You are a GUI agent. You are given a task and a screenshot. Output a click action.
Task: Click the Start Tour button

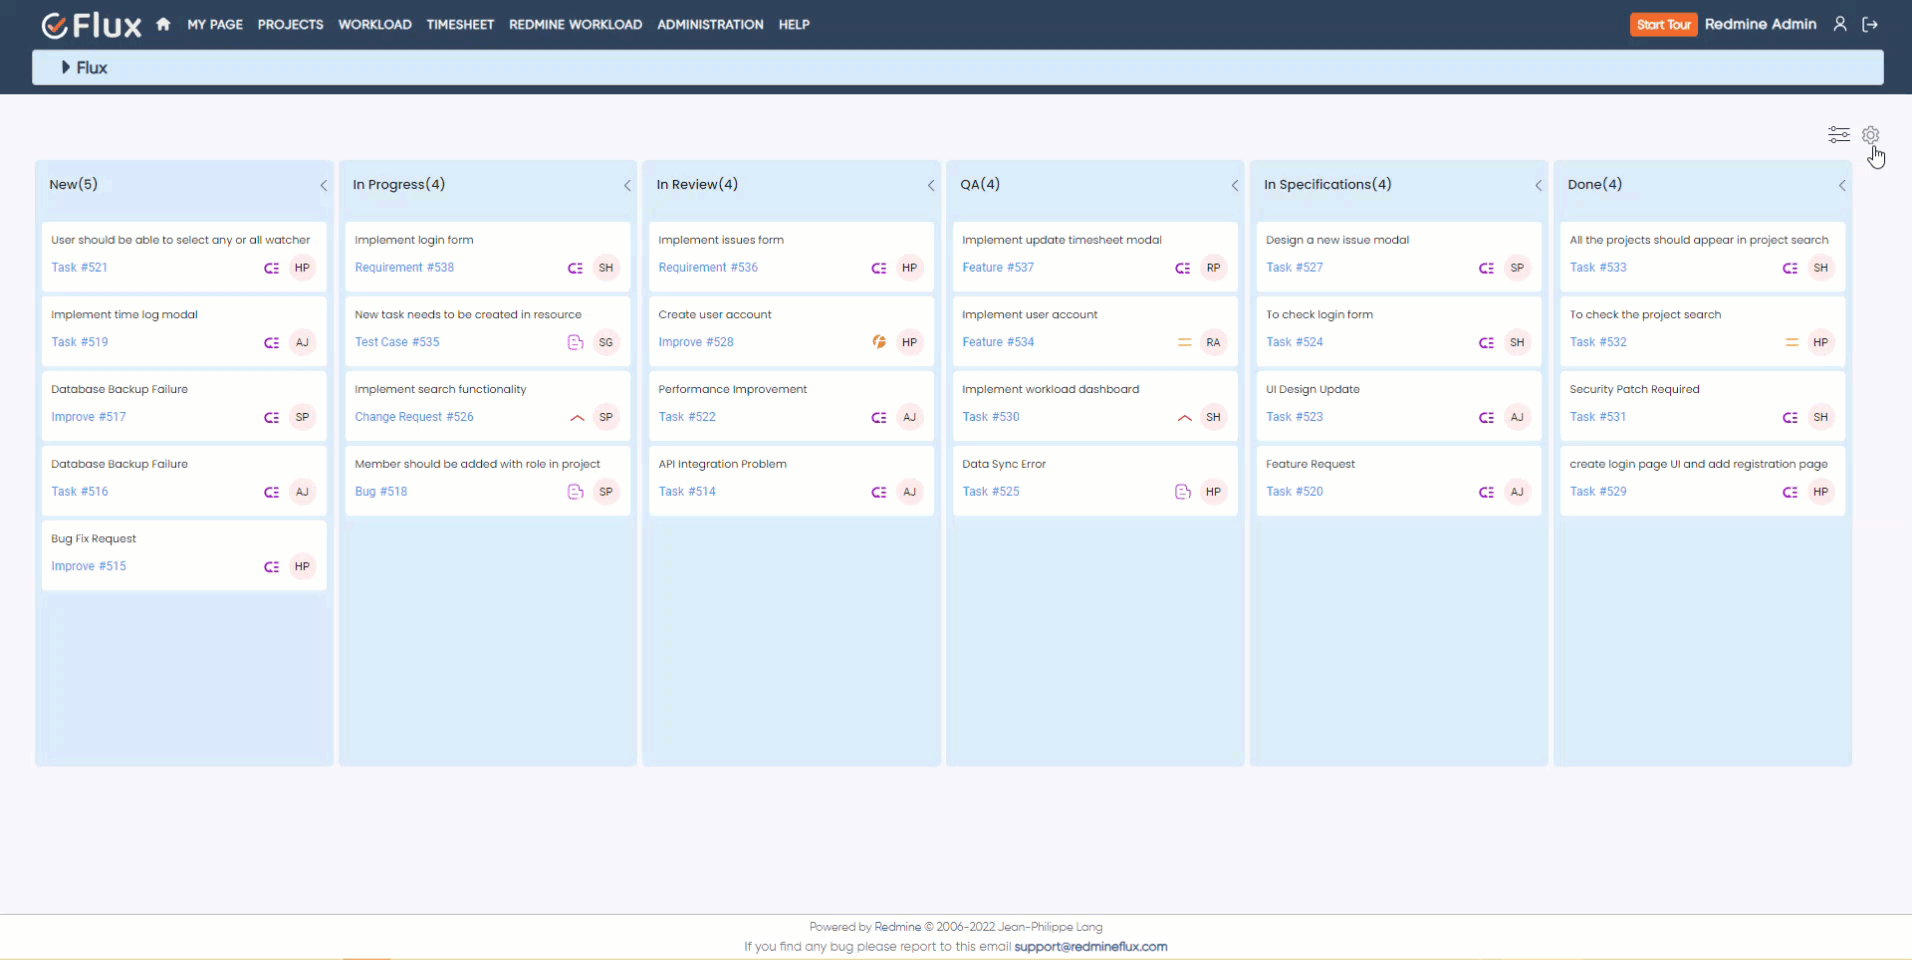(x=1663, y=24)
